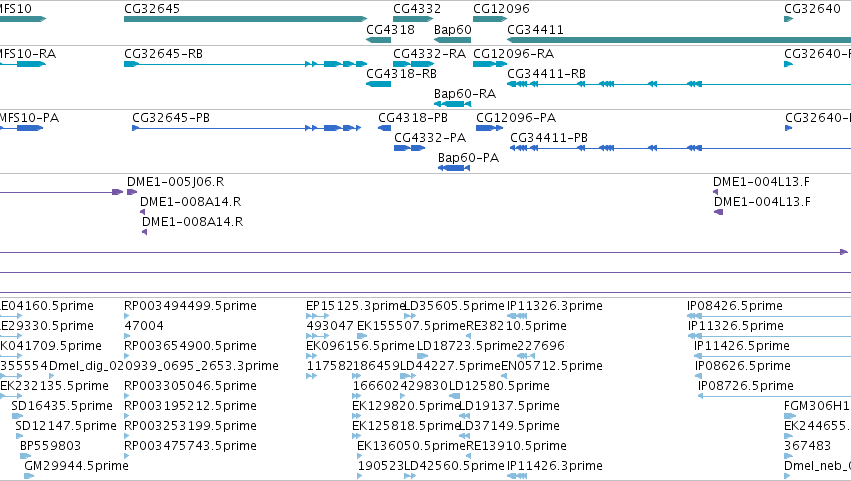The width and height of the screenshot is (851, 481).
Task: Select EST EN05712.5prime
Action: coord(552,366)
